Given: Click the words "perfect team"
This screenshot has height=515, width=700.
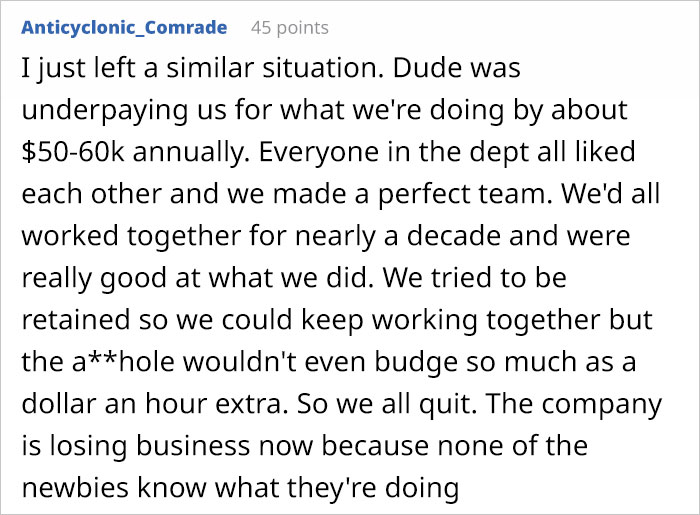Looking at the screenshot, I should coord(487,196).
